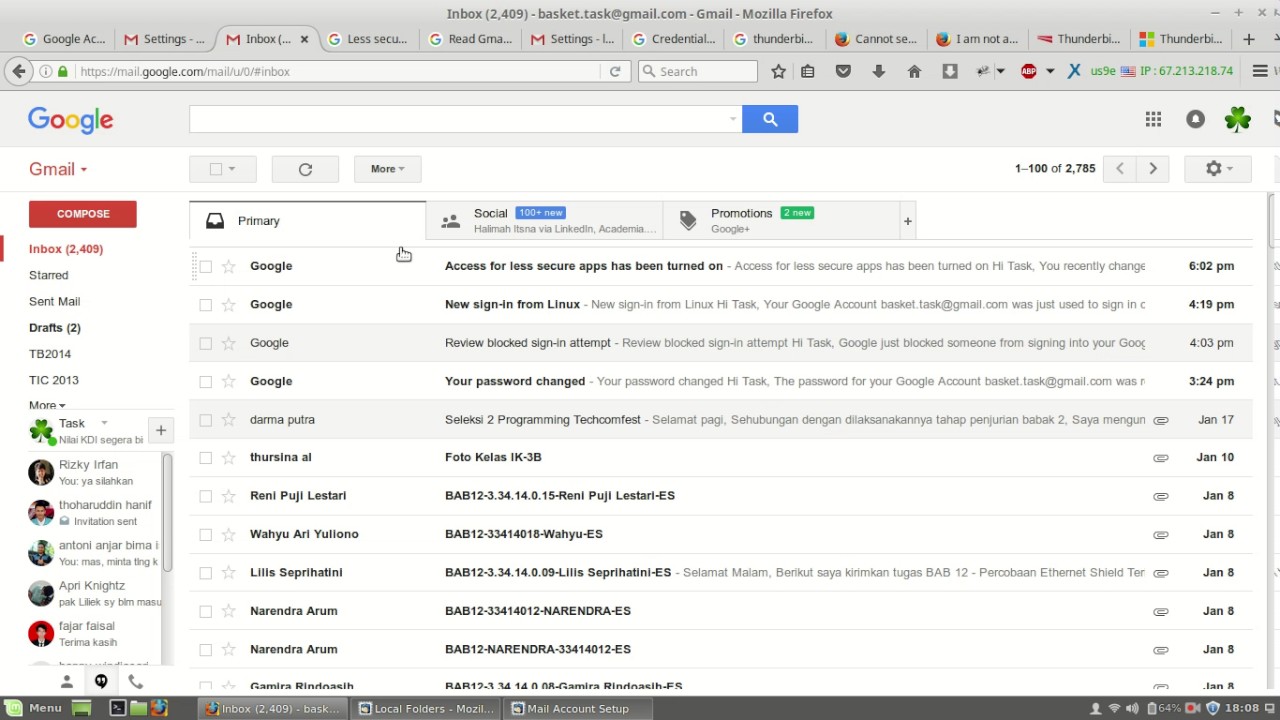Open dropdown arrow next to ABP icon
The height and width of the screenshot is (720, 1280).
(1049, 71)
